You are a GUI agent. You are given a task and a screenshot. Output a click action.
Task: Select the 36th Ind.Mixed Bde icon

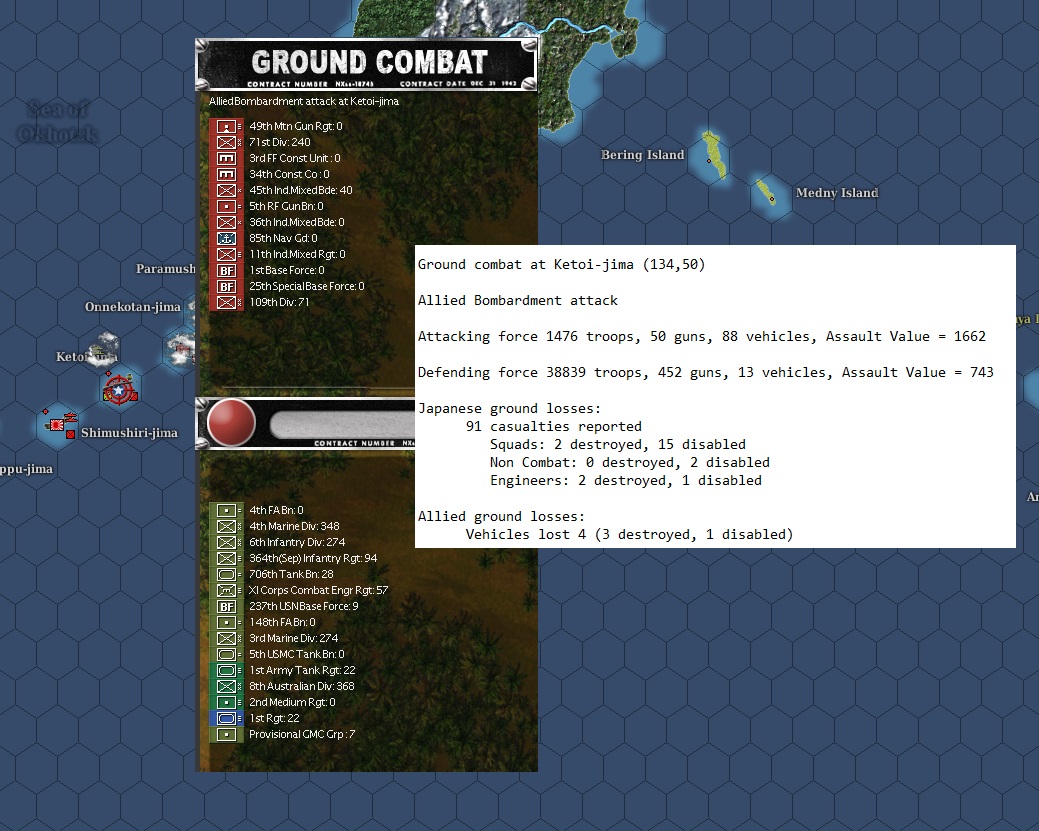(227, 222)
